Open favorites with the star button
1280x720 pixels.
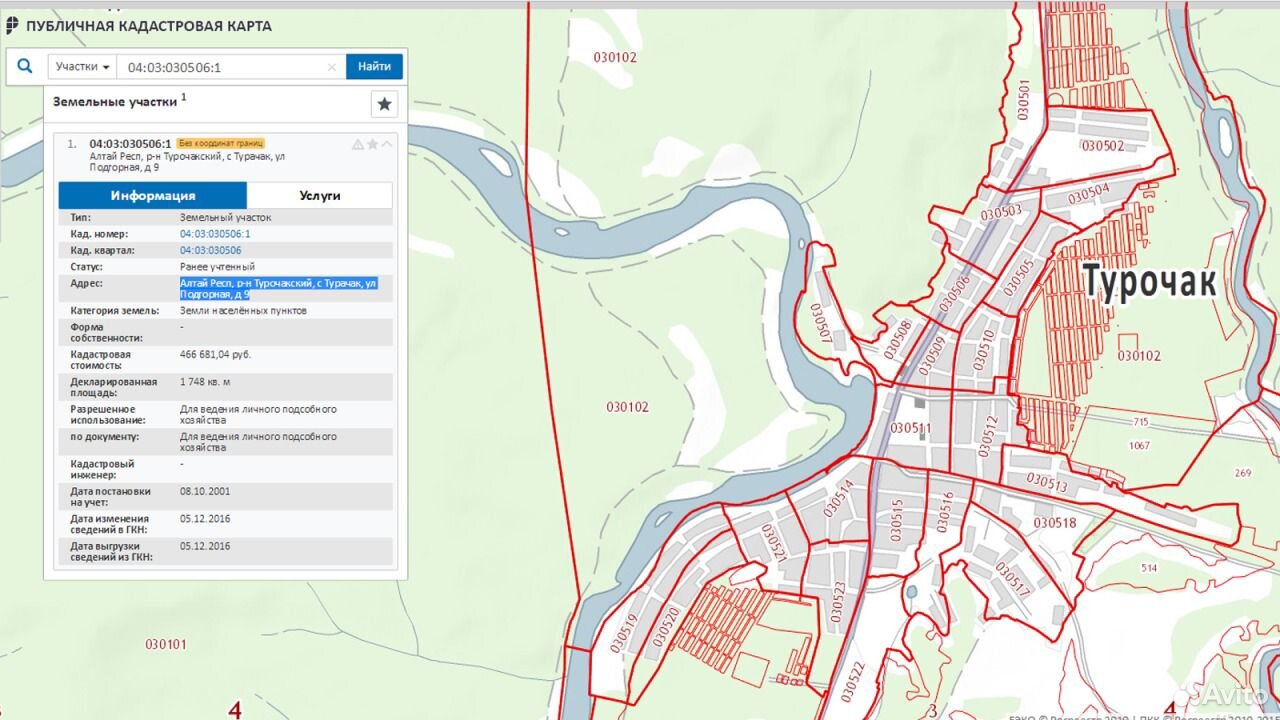click(385, 104)
